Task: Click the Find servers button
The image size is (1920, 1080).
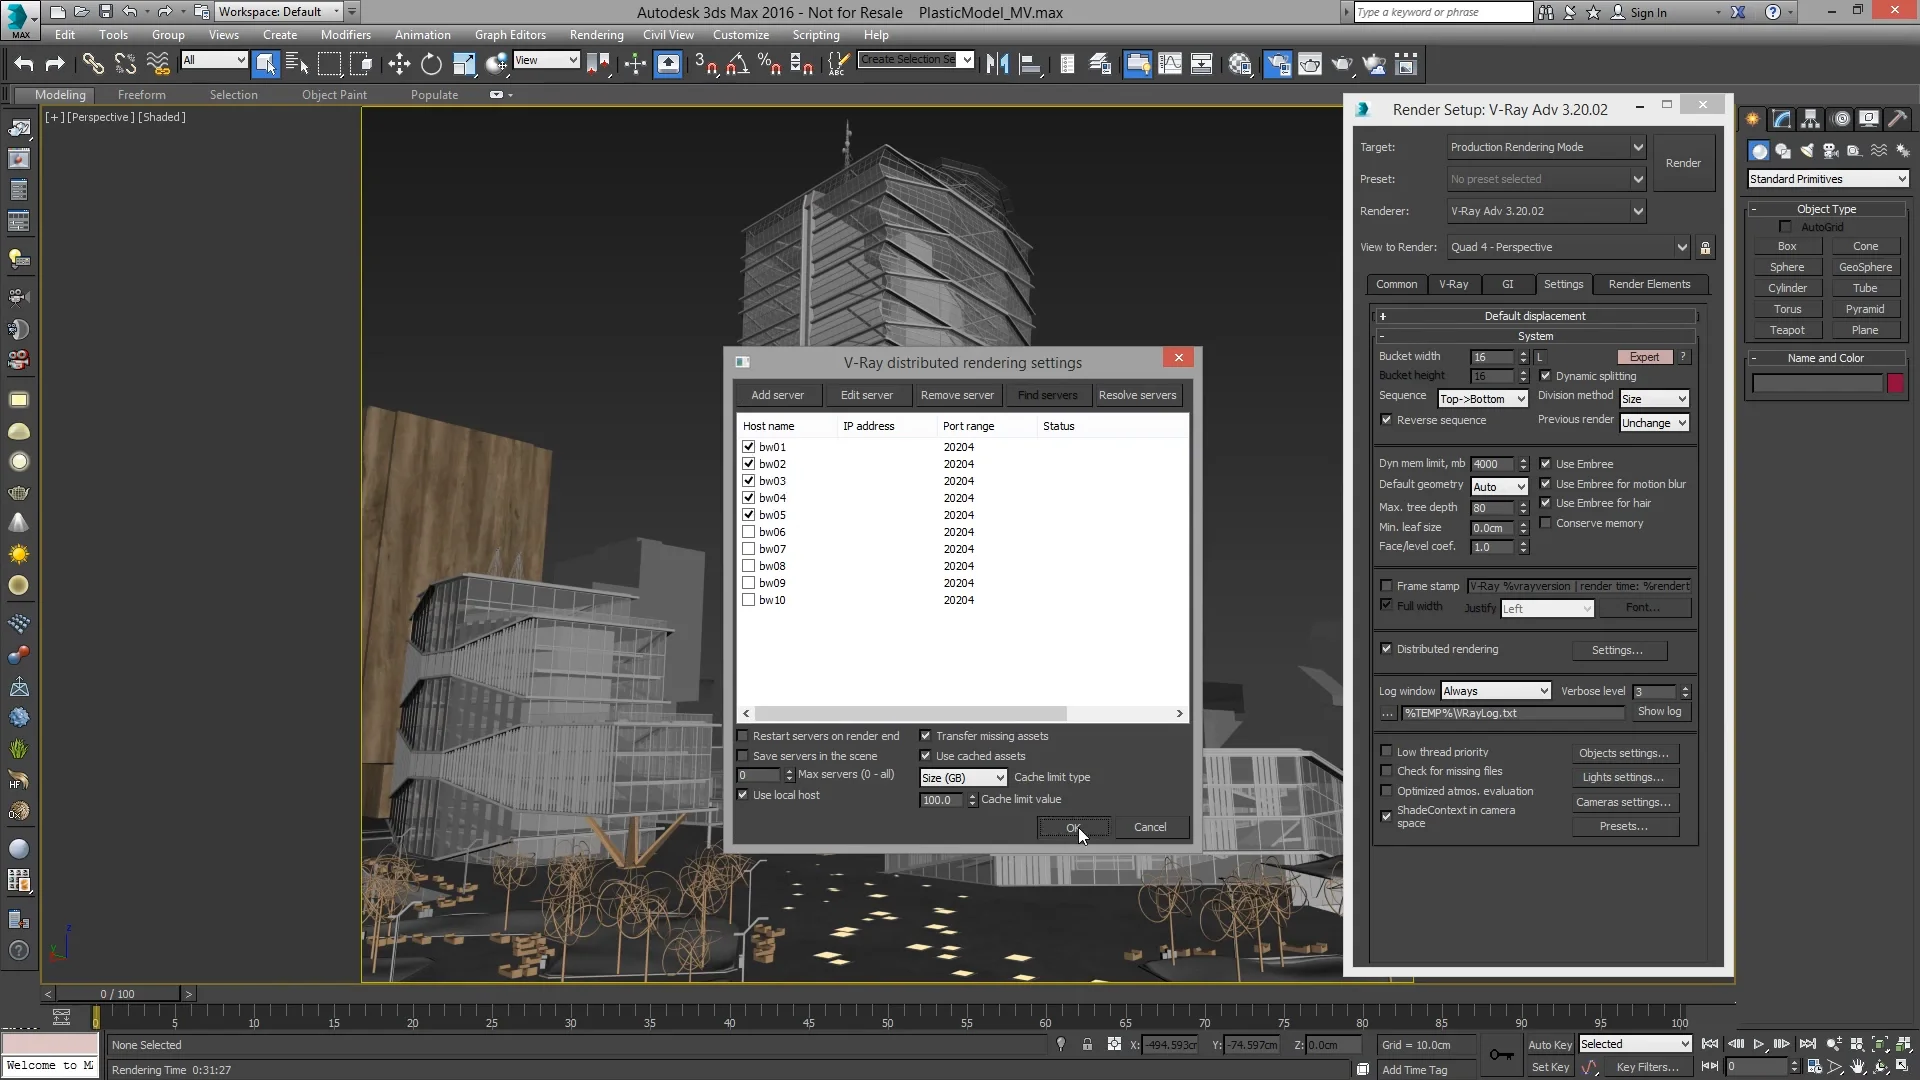Action: coord(1047,394)
